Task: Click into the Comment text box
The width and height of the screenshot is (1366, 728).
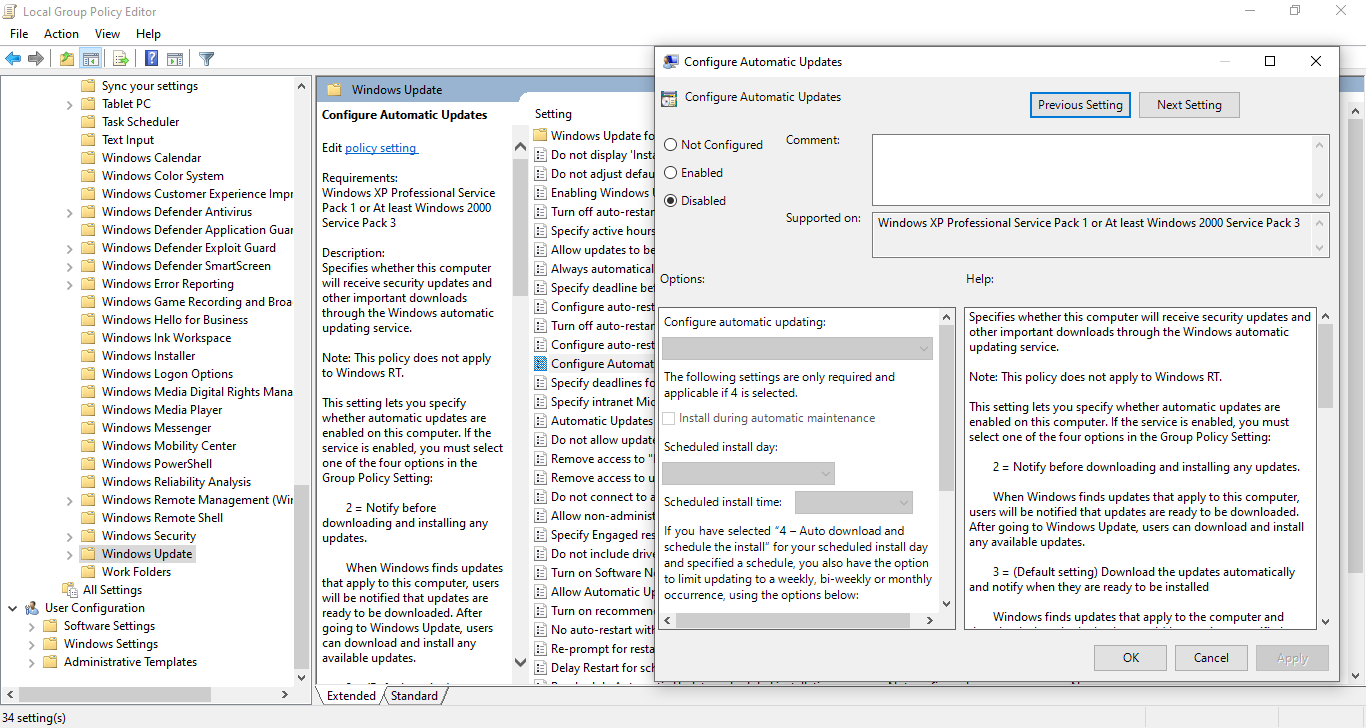Action: click(1093, 170)
